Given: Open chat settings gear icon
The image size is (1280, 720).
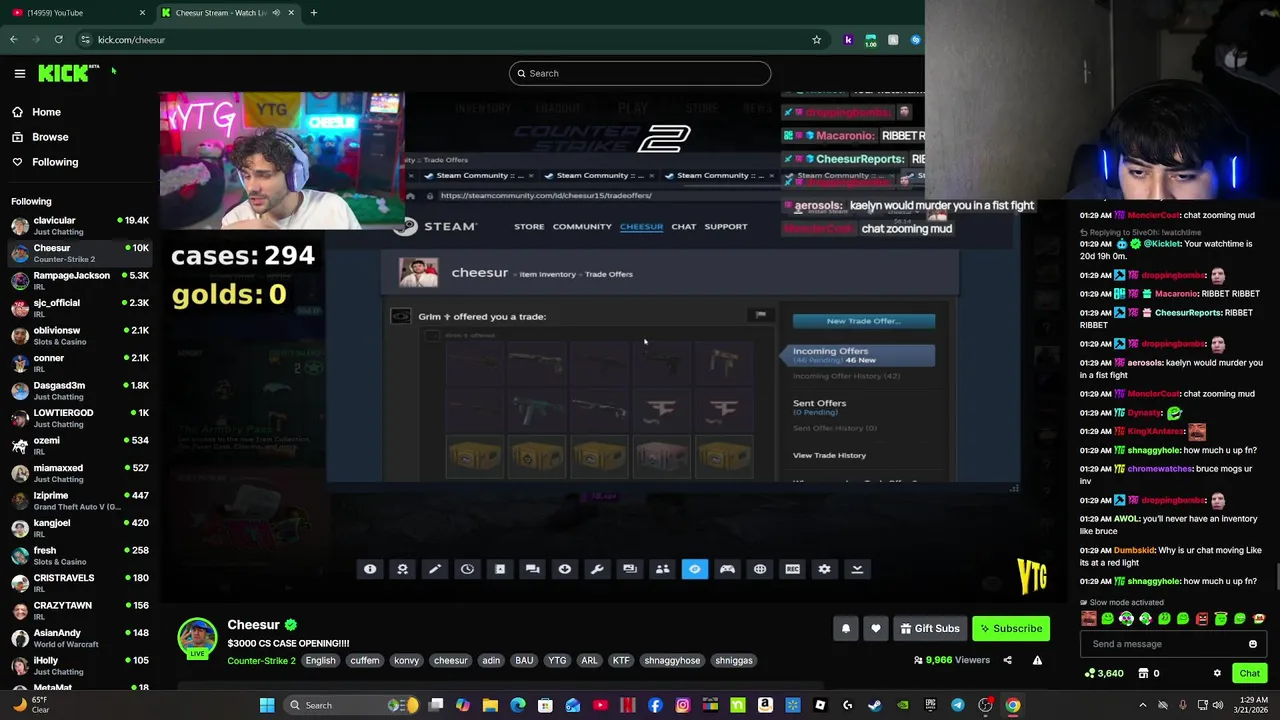Looking at the screenshot, I should (1217, 673).
